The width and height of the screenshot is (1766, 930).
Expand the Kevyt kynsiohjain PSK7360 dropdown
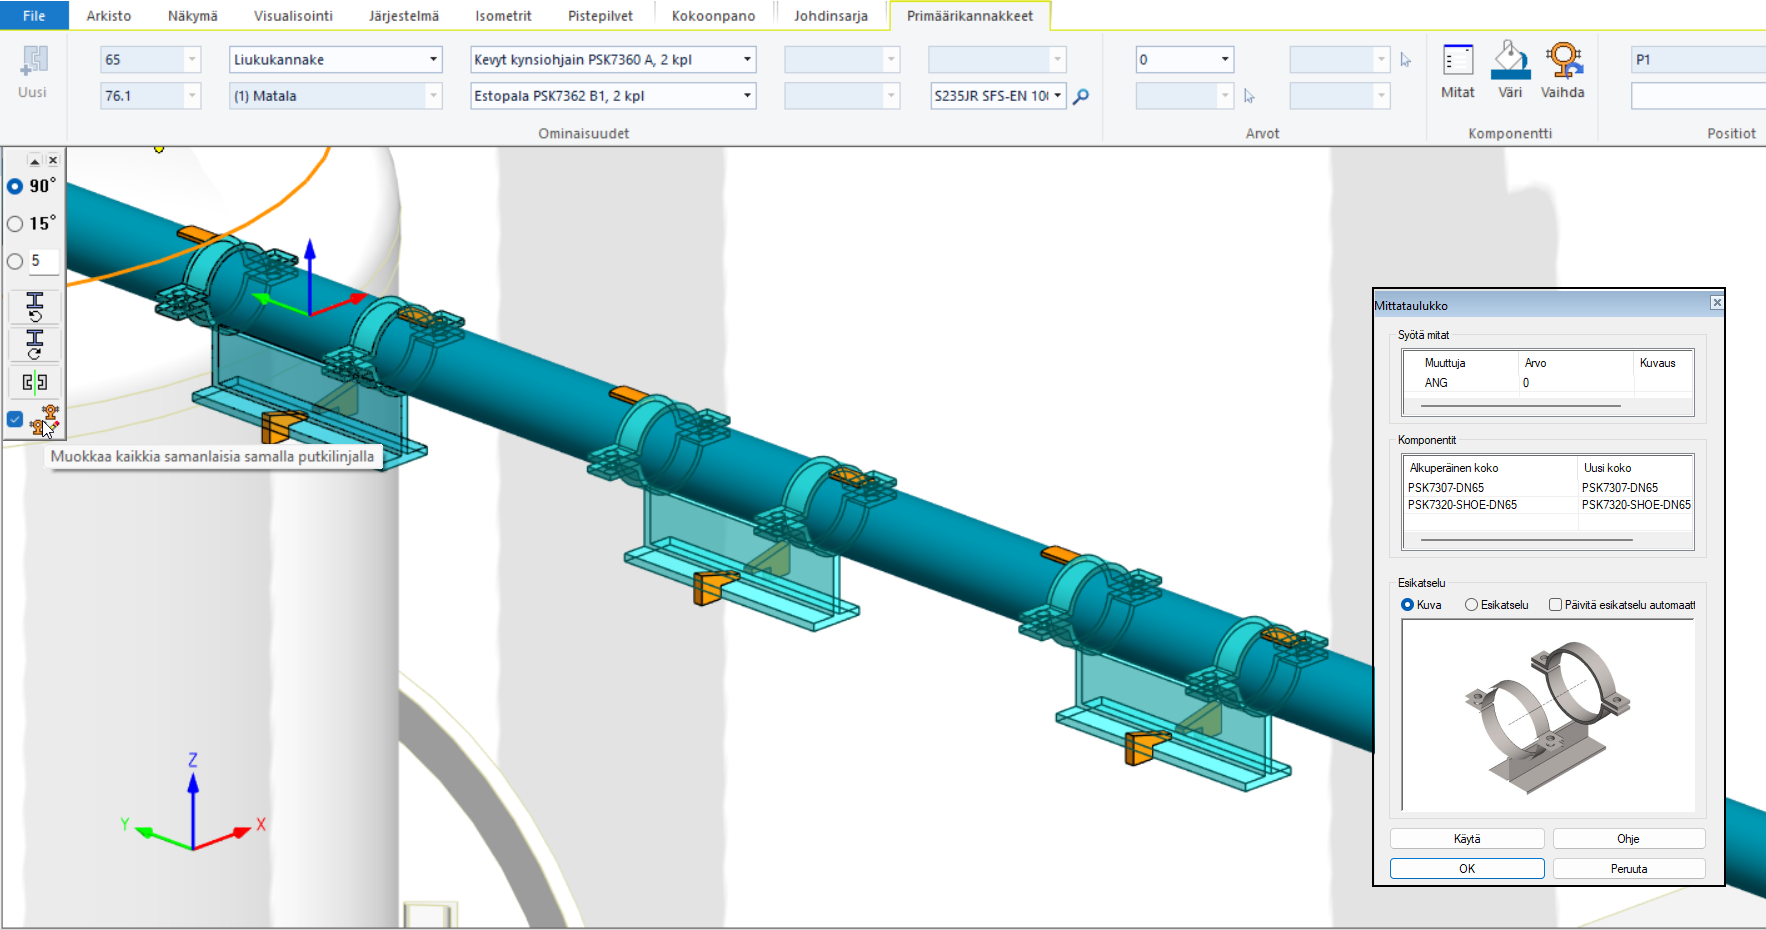coord(747,60)
